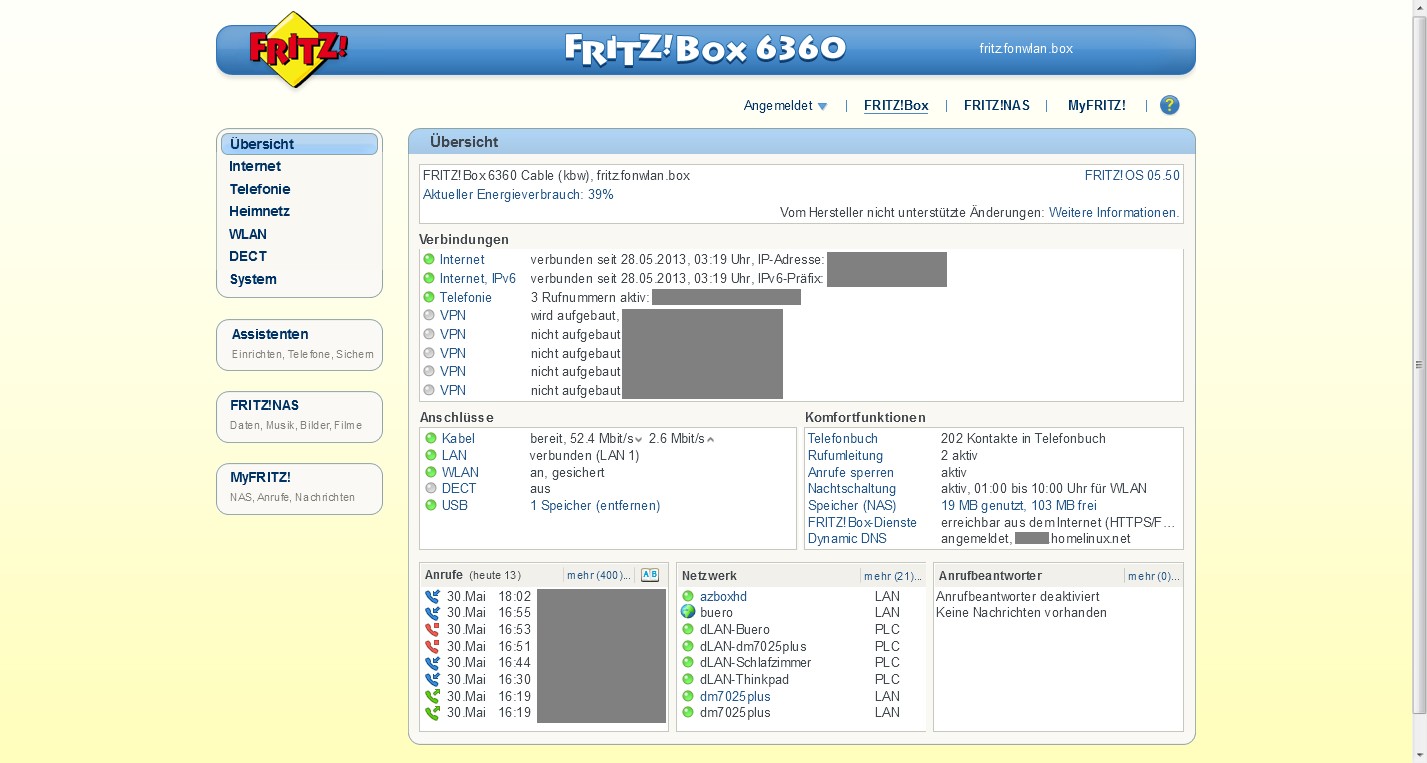1427x763 pixels.
Task: Click call icon for 18:02 entry
Action: [x=432, y=596]
